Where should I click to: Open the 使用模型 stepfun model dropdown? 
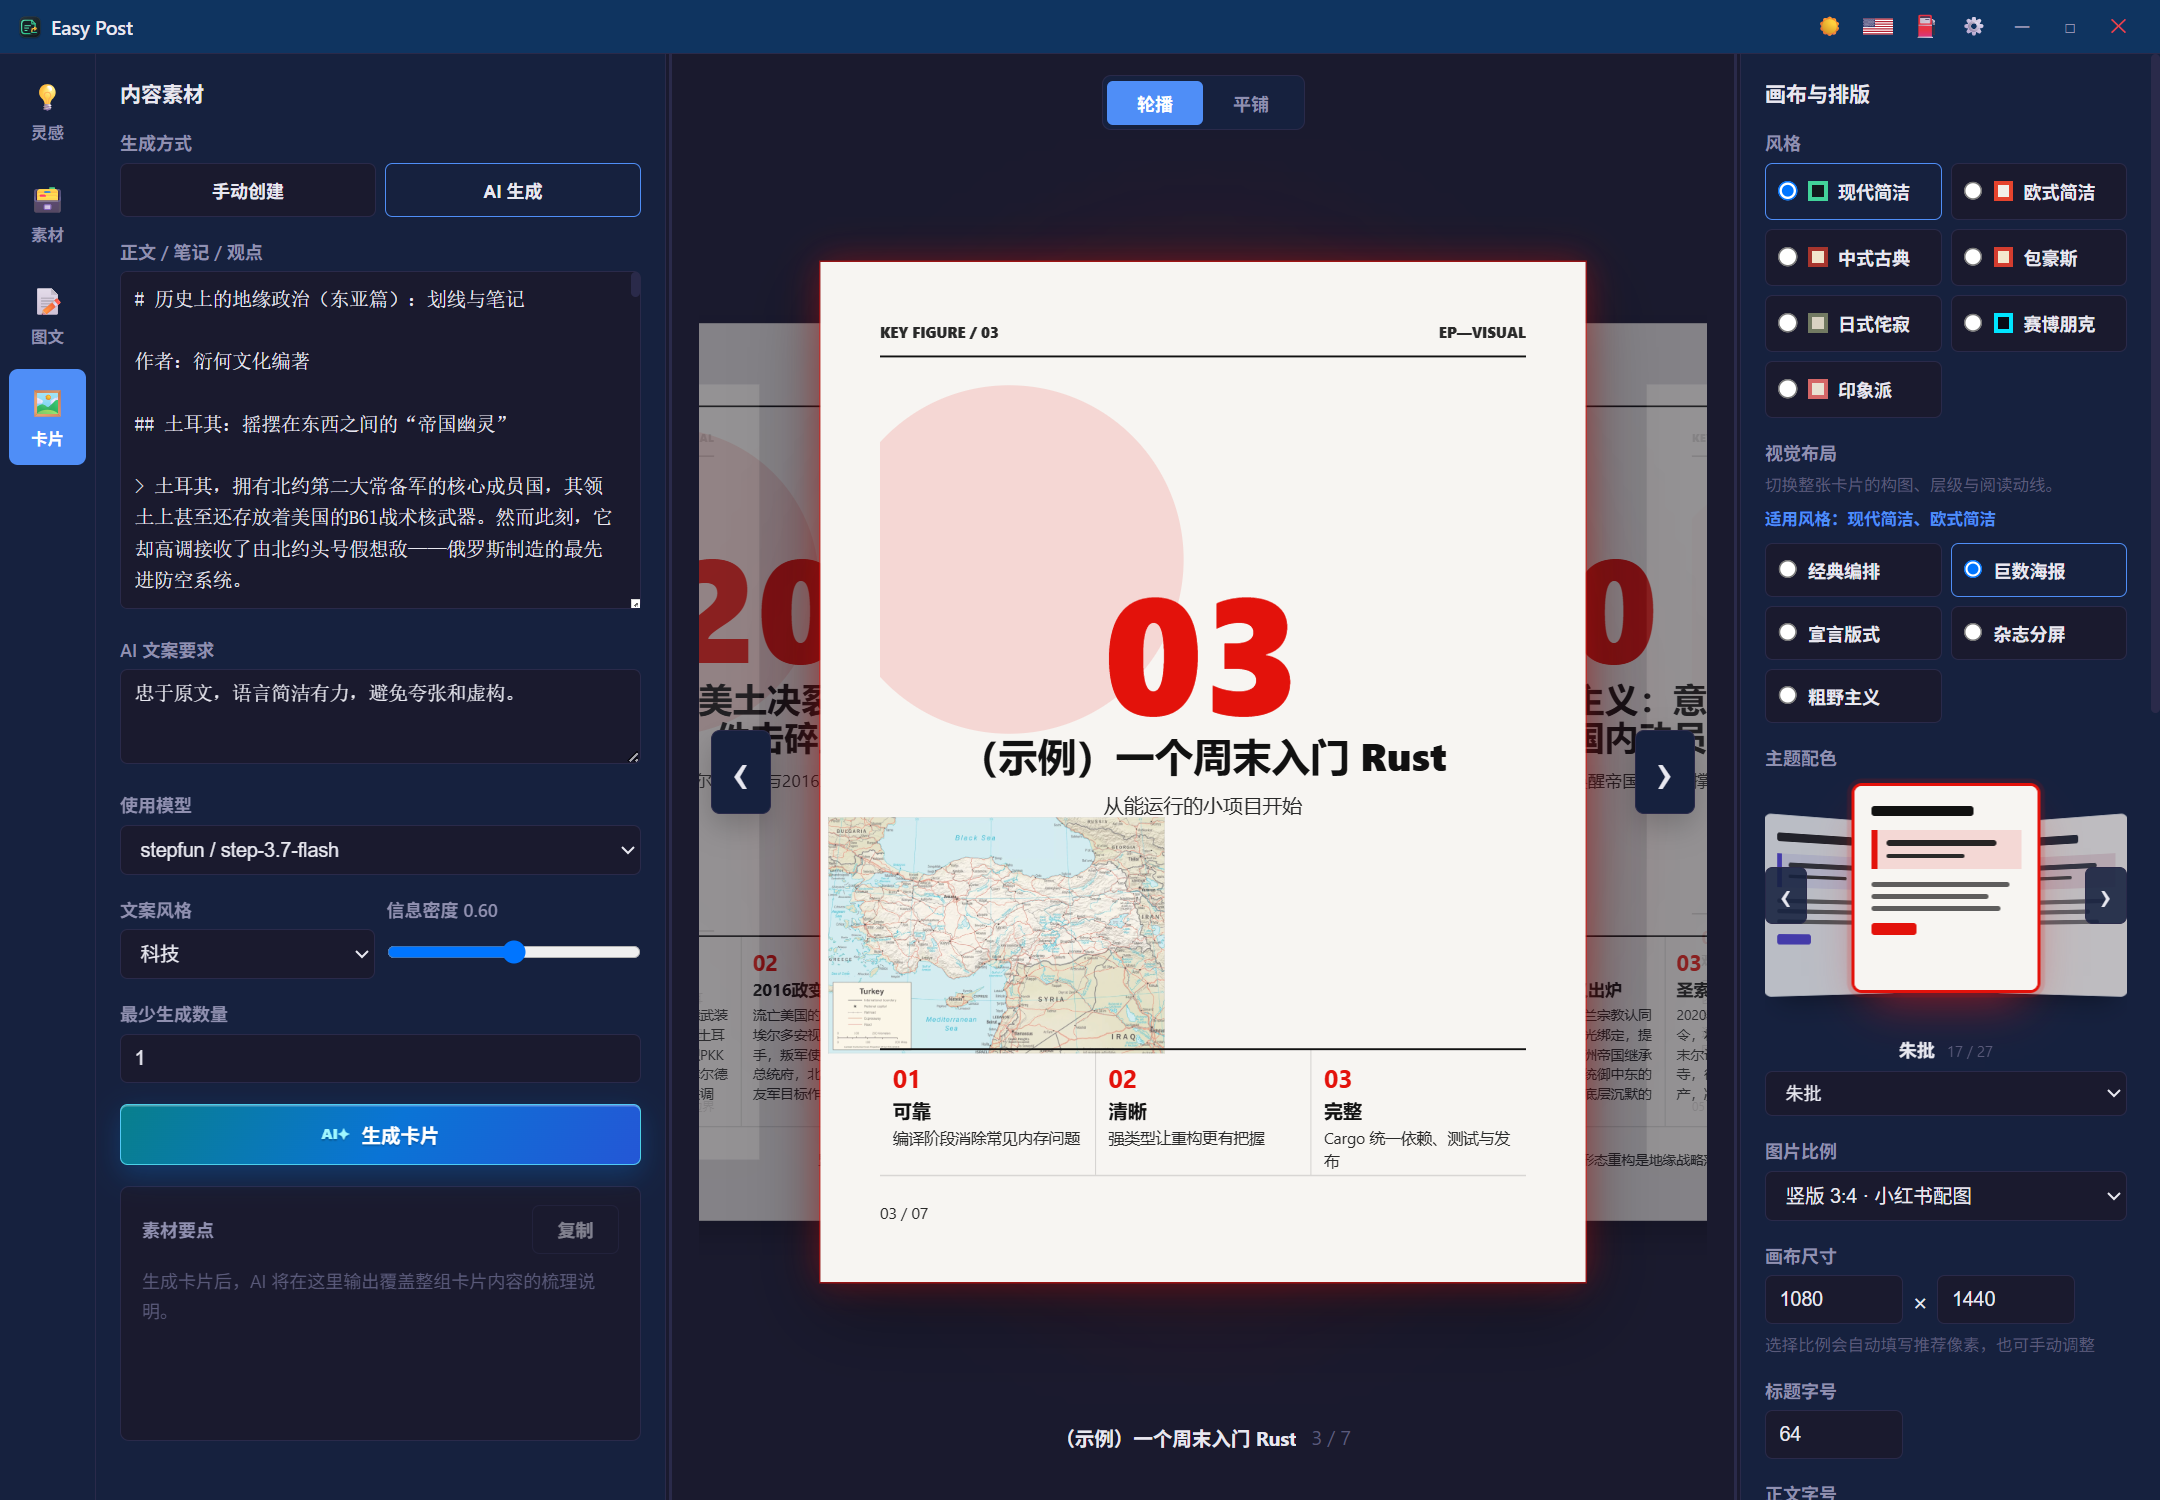tap(380, 850)
